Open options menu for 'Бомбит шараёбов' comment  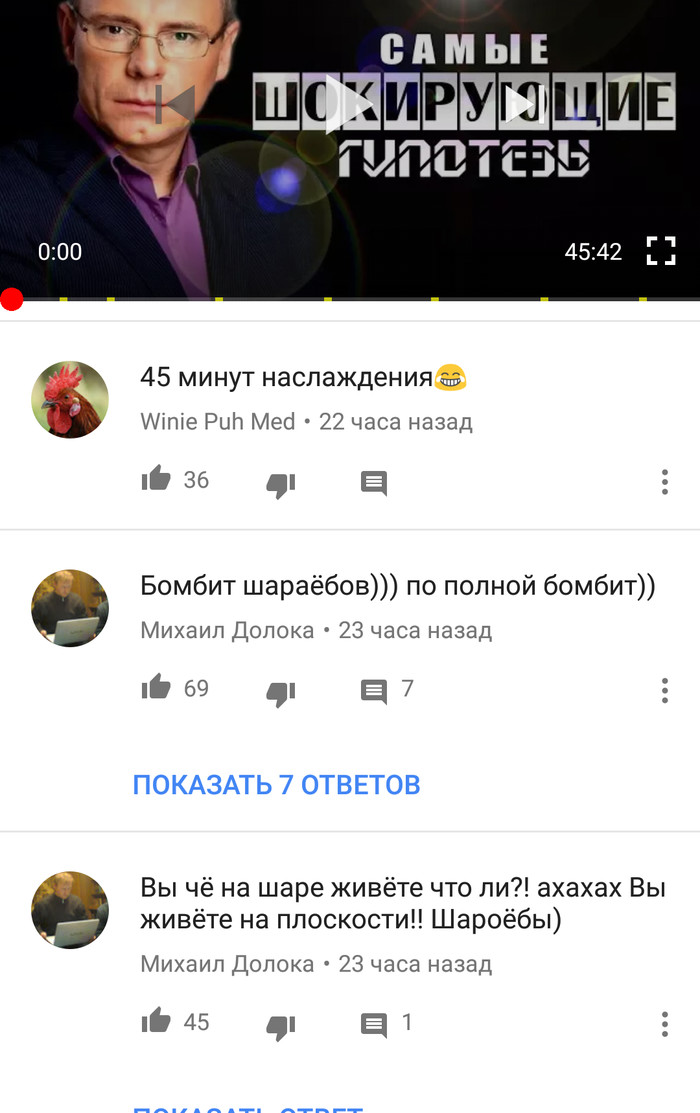(665, 690)
